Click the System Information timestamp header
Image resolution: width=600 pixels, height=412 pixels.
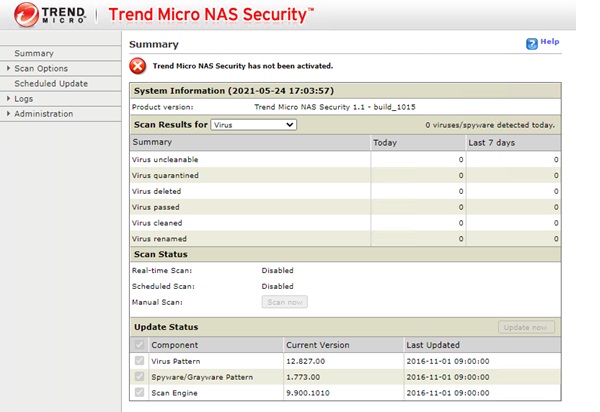tap(234, 91)
